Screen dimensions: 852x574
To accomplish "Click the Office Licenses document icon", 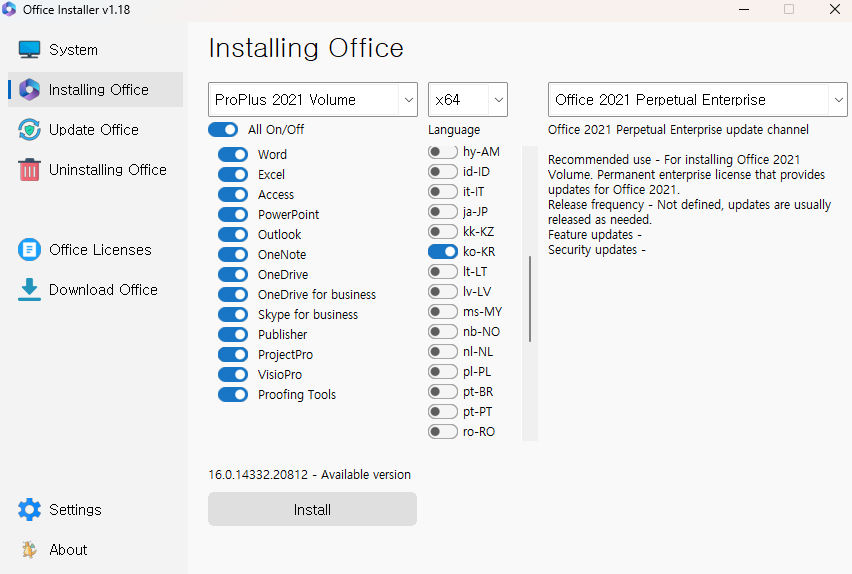I will pyautogui.click(x=29, y=249).
